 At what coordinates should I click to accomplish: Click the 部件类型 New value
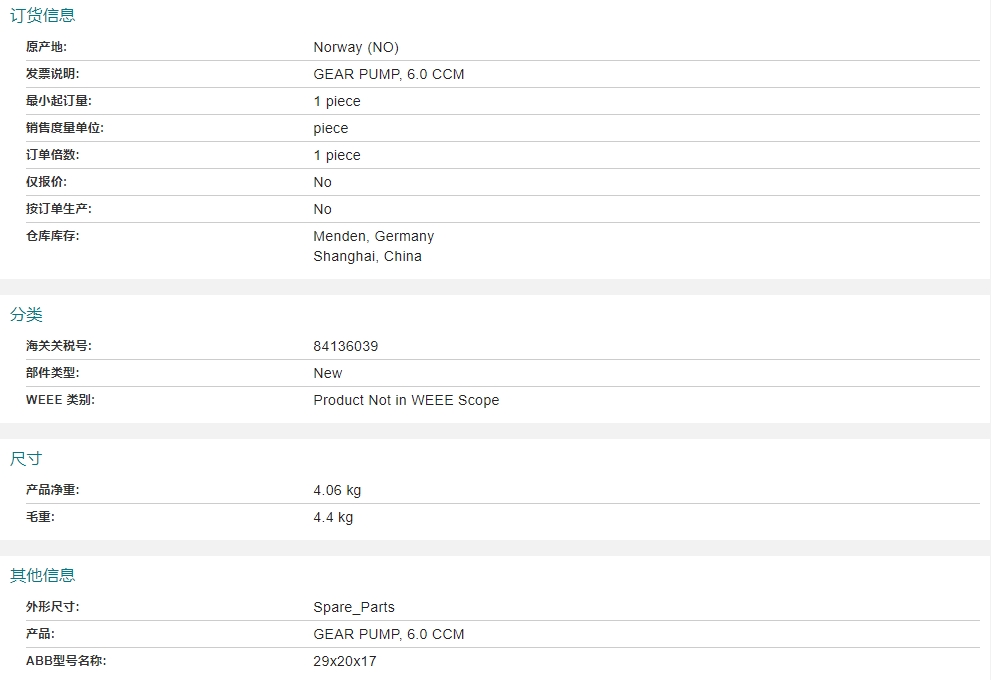click(327, 373)
